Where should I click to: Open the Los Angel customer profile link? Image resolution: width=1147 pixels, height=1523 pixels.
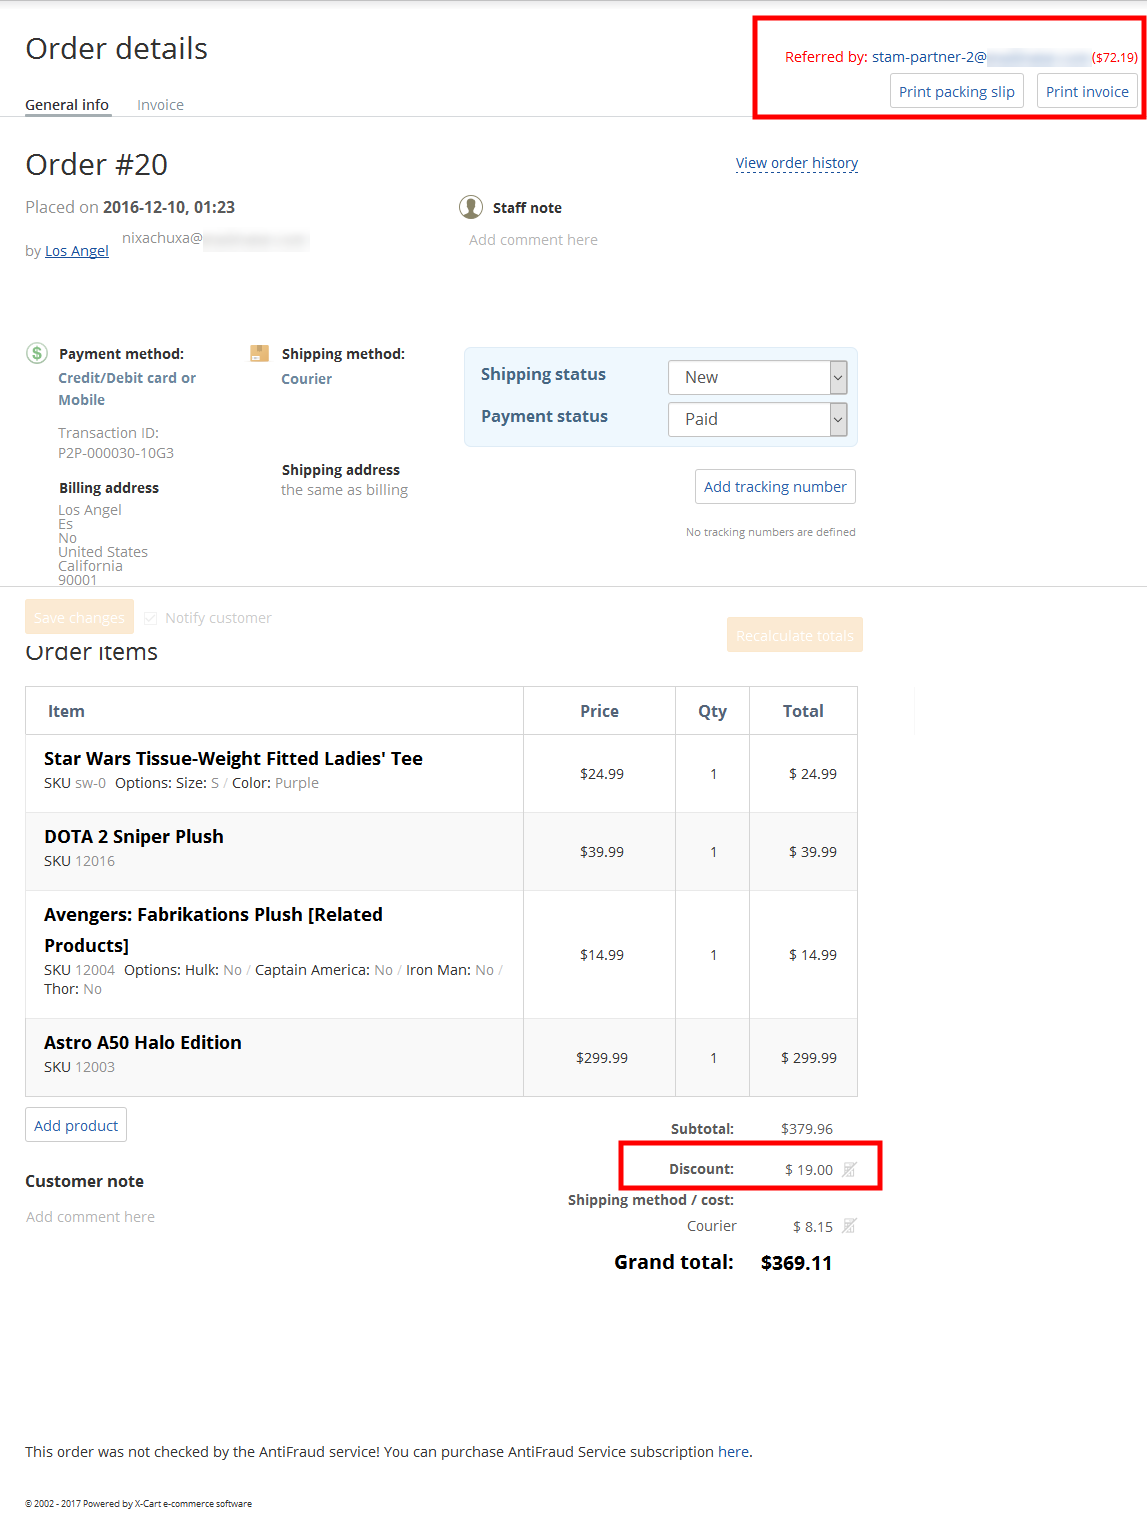77,251
